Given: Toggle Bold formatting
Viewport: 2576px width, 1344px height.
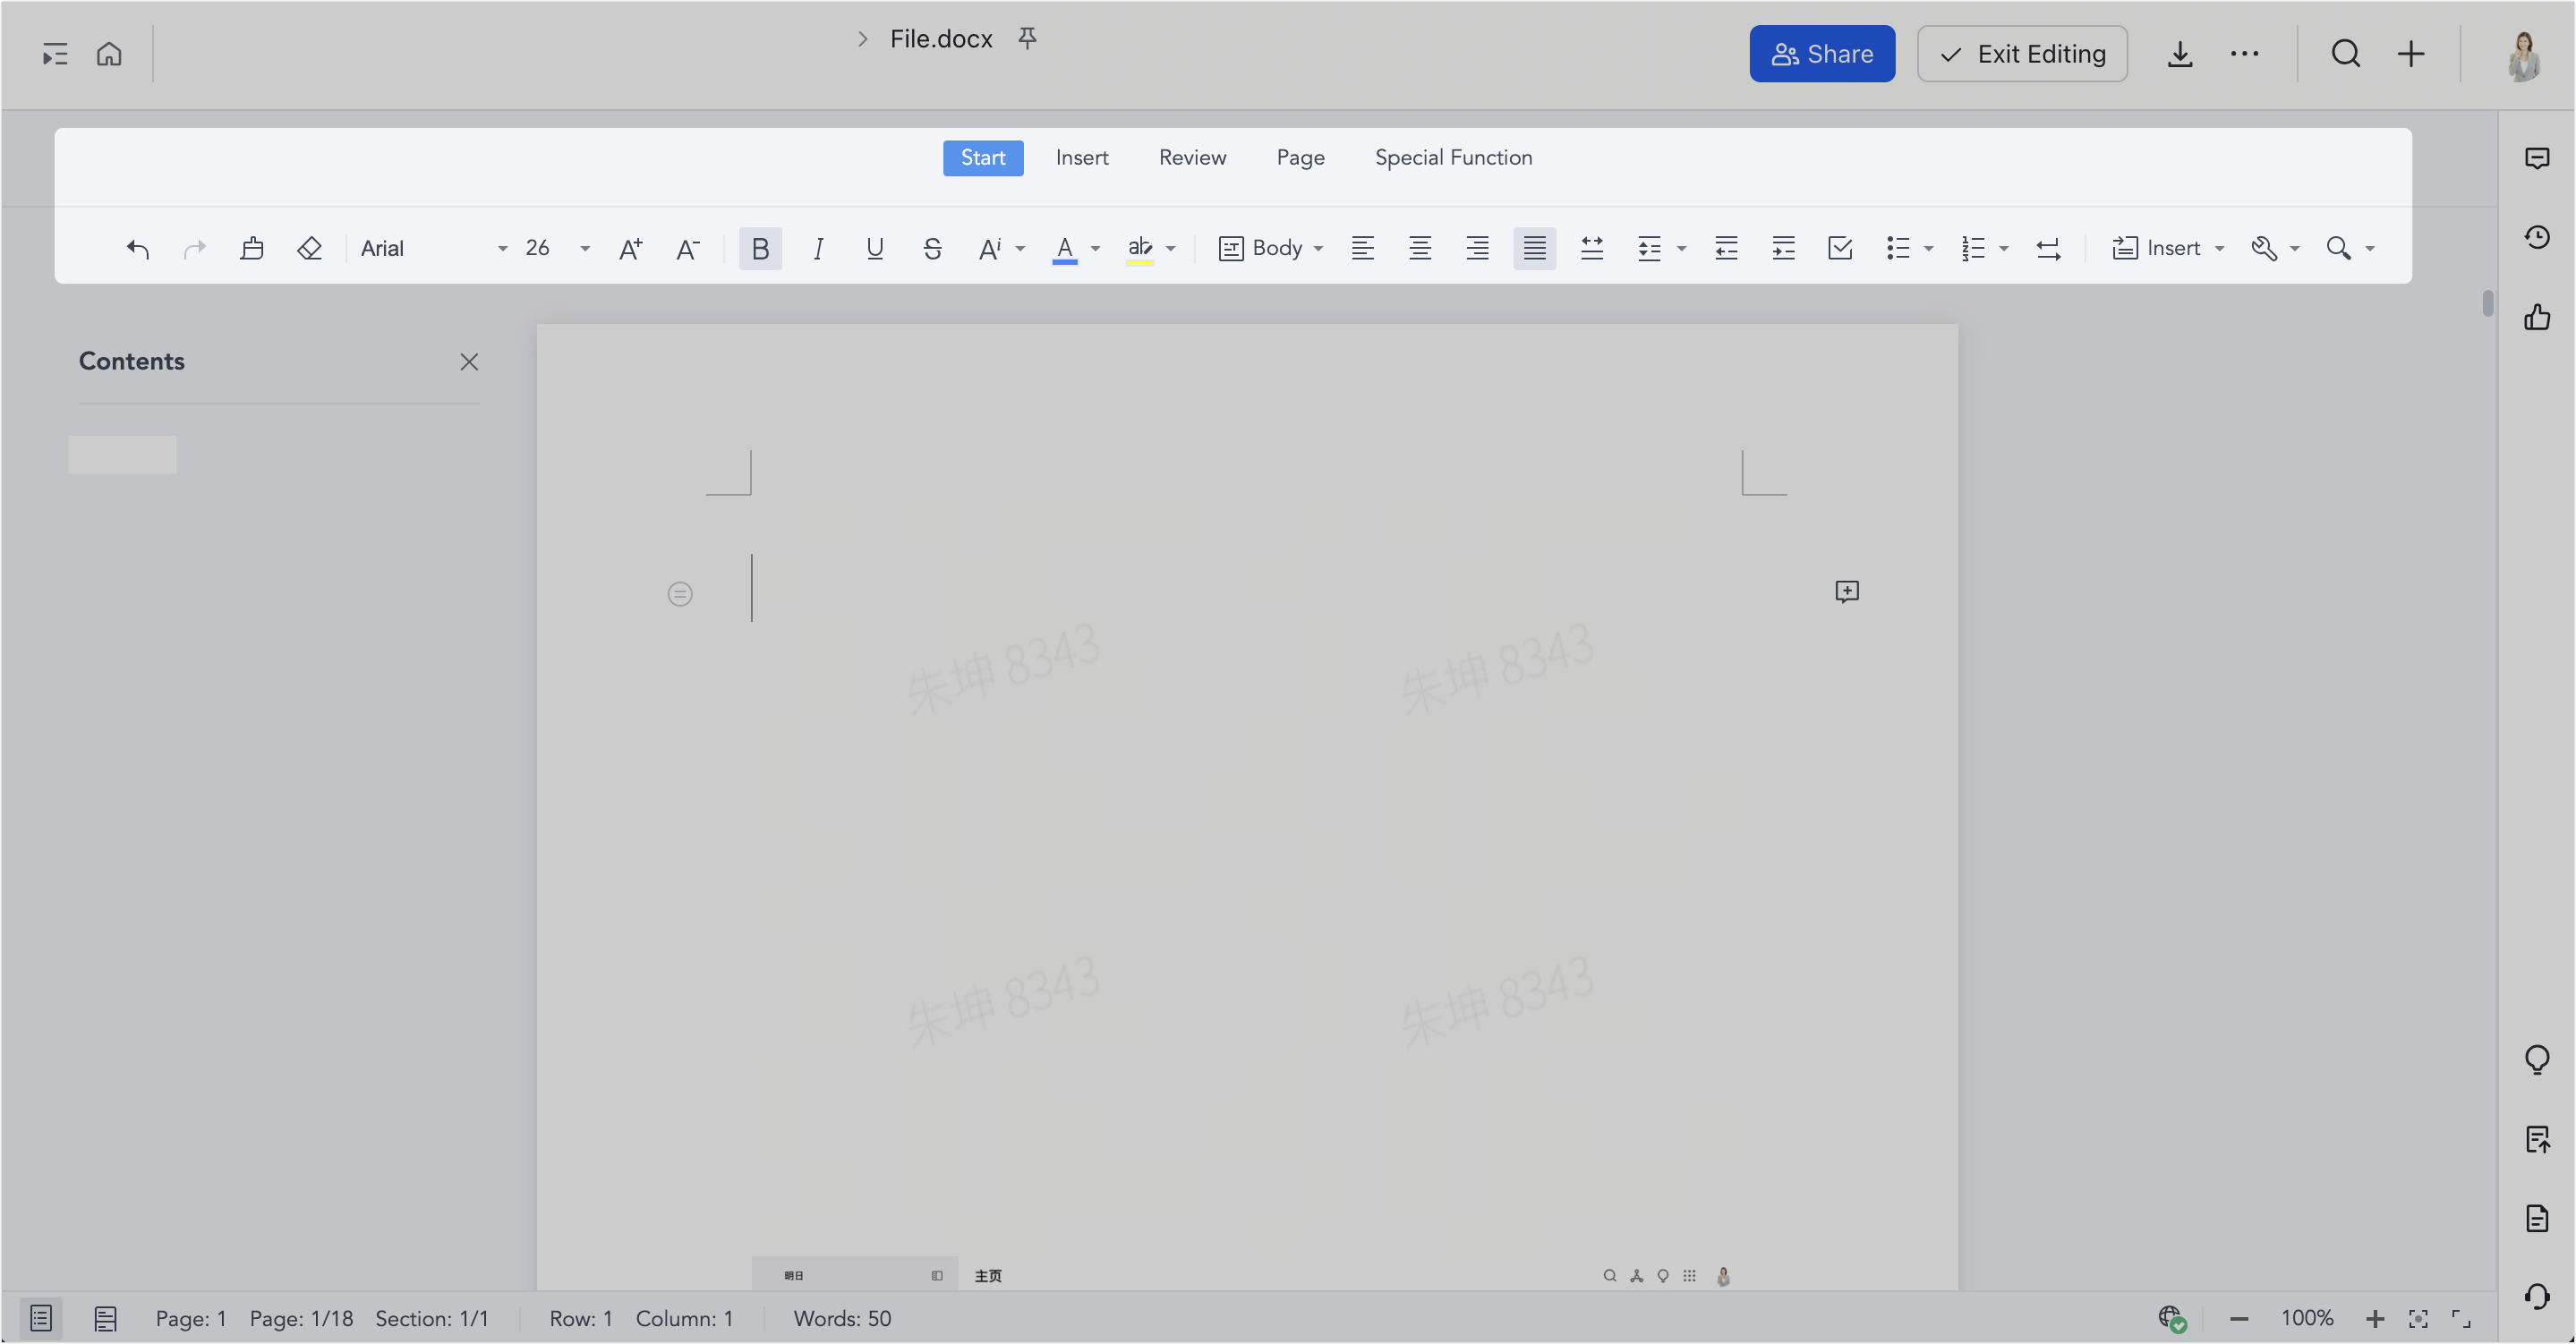Looking at the screenshot, I should pos(760,248).
